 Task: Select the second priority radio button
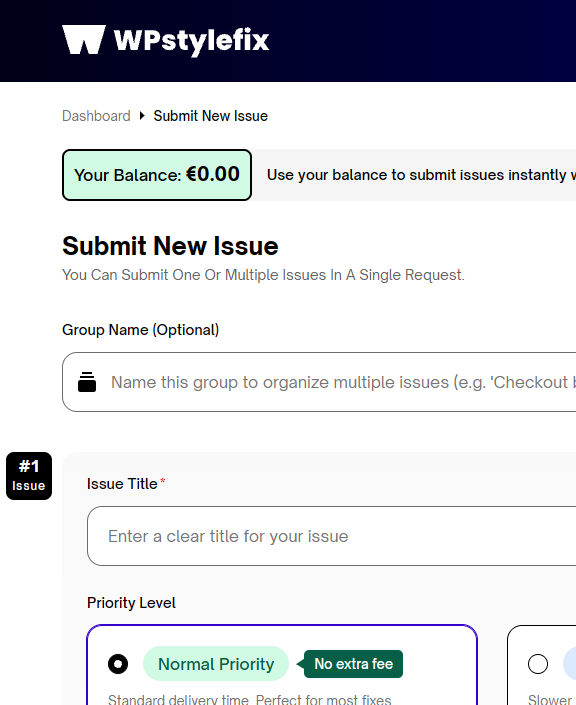pyautogui.click(x=538, y=664)
